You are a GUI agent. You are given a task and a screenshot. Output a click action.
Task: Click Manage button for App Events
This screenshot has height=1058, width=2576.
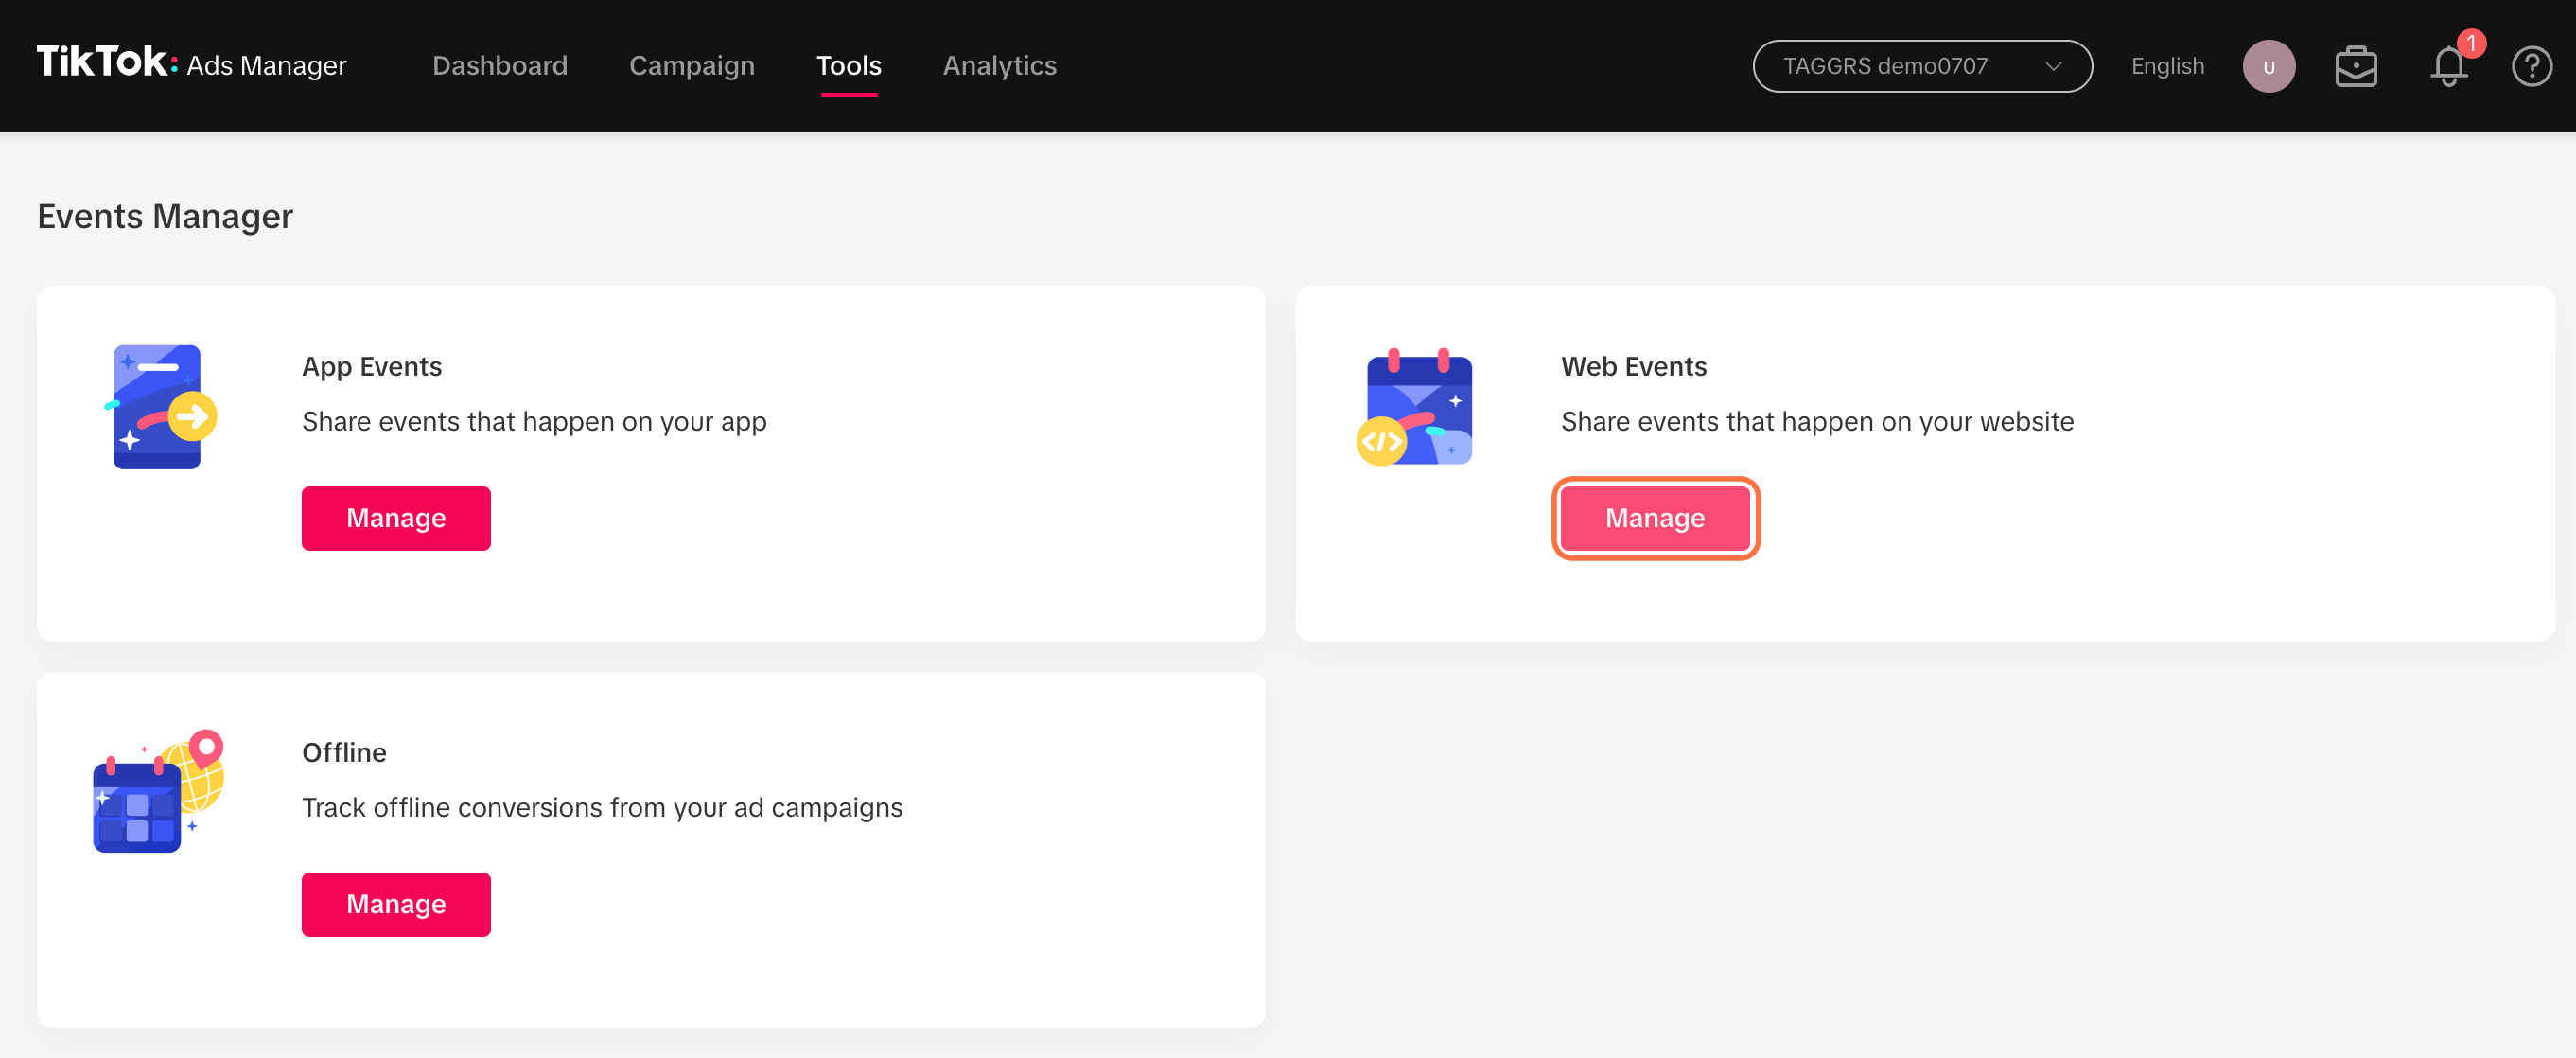tap(396, 518)
